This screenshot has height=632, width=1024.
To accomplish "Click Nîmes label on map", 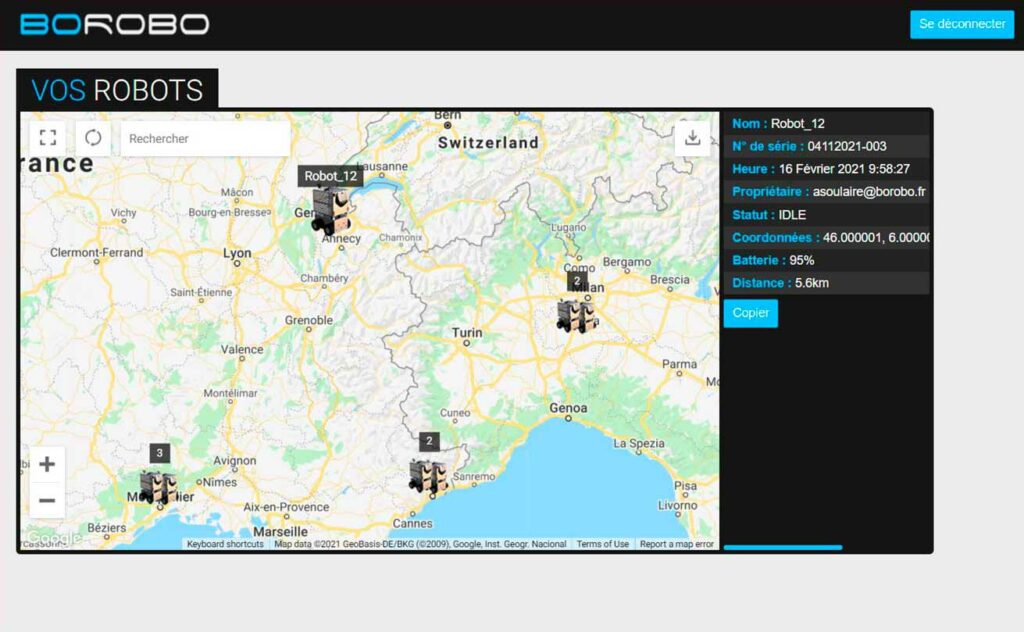I will coord(219,482).
